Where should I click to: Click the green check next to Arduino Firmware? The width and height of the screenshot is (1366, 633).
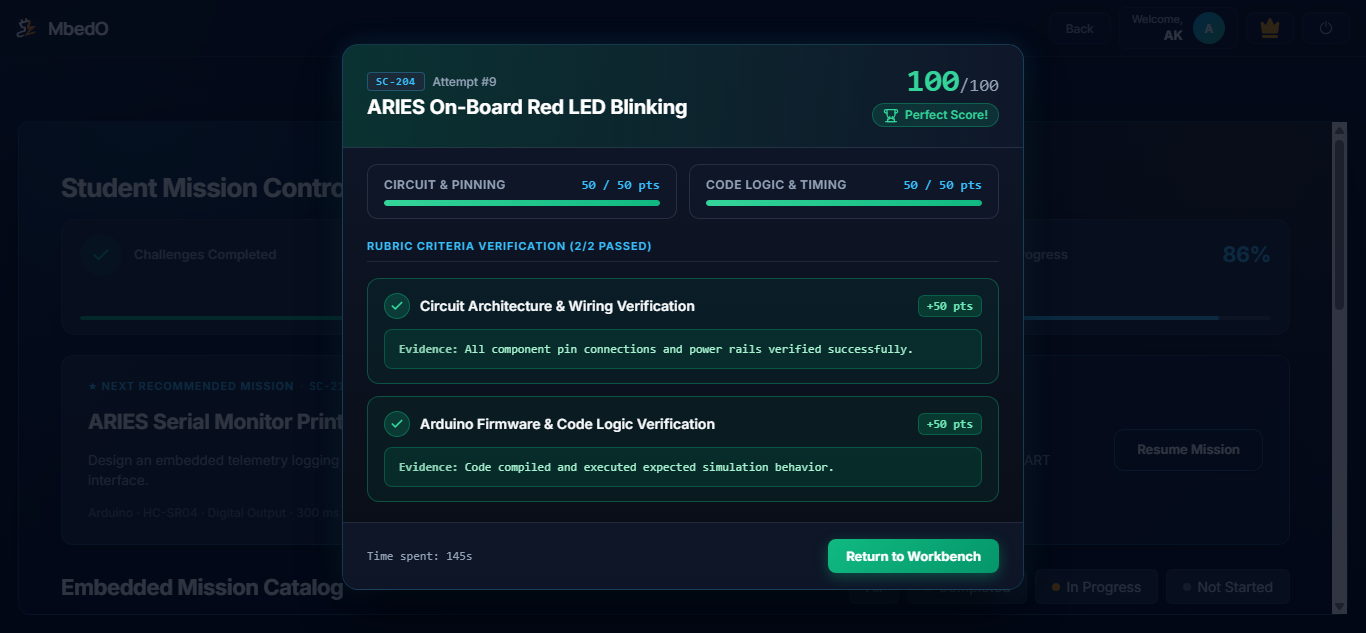point(397,424)
